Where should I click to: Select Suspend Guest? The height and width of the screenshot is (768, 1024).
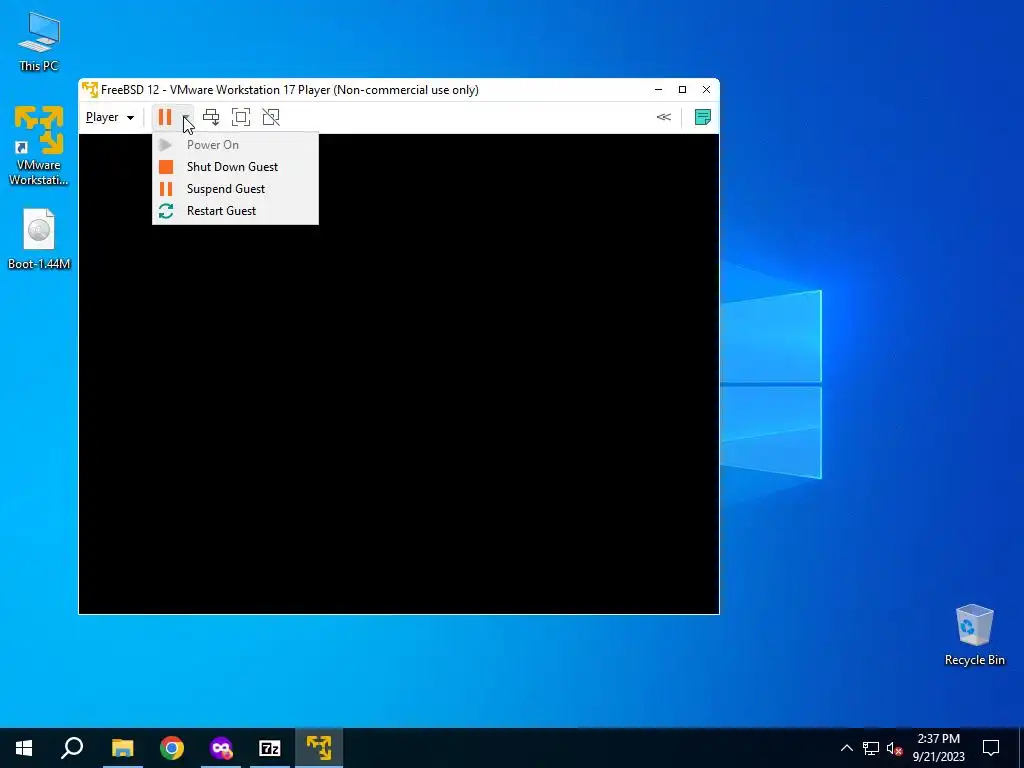pyautogui.click(x=235, y=189)
